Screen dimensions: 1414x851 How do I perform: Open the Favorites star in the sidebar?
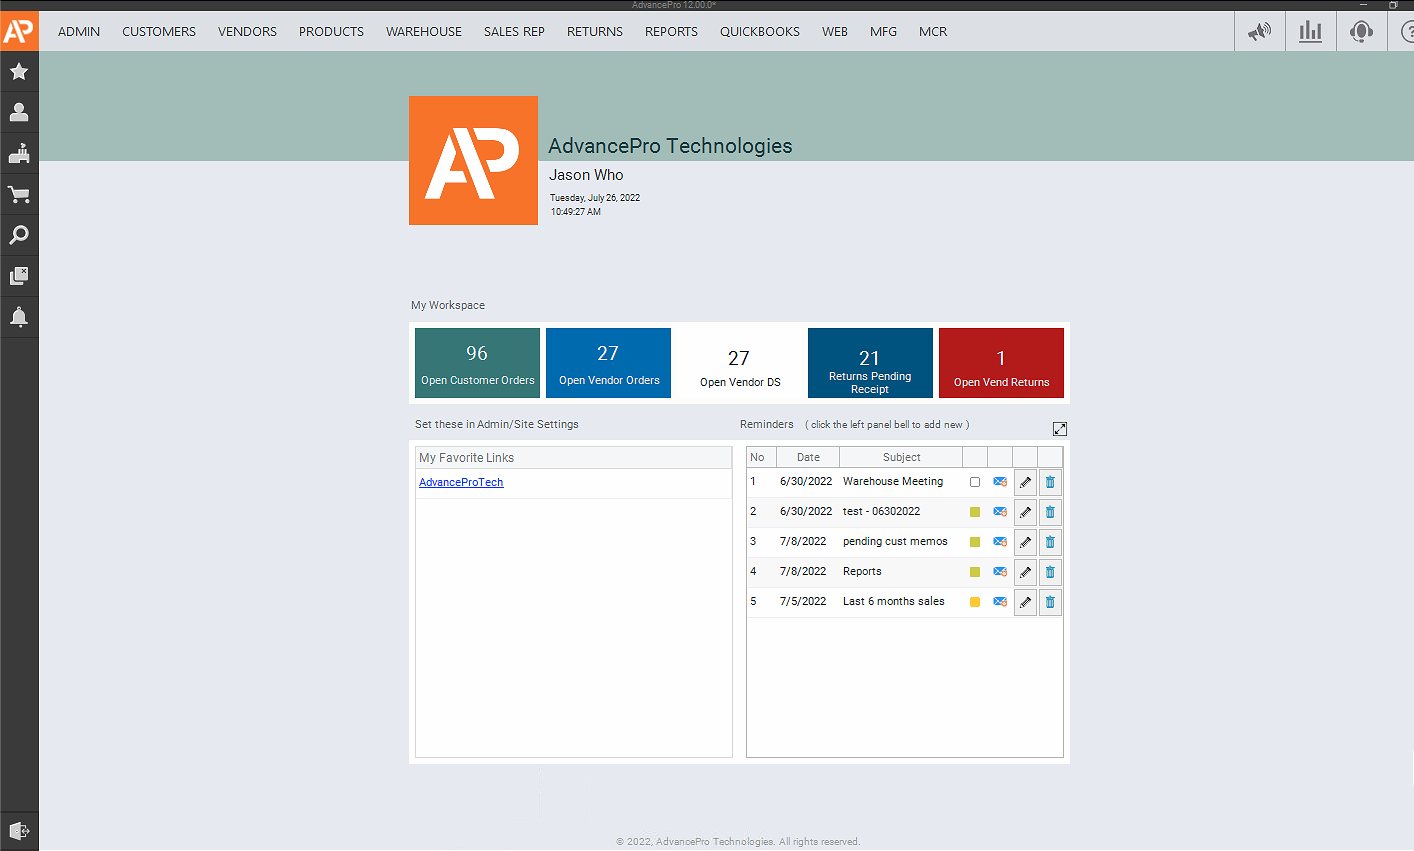(19, 72)
